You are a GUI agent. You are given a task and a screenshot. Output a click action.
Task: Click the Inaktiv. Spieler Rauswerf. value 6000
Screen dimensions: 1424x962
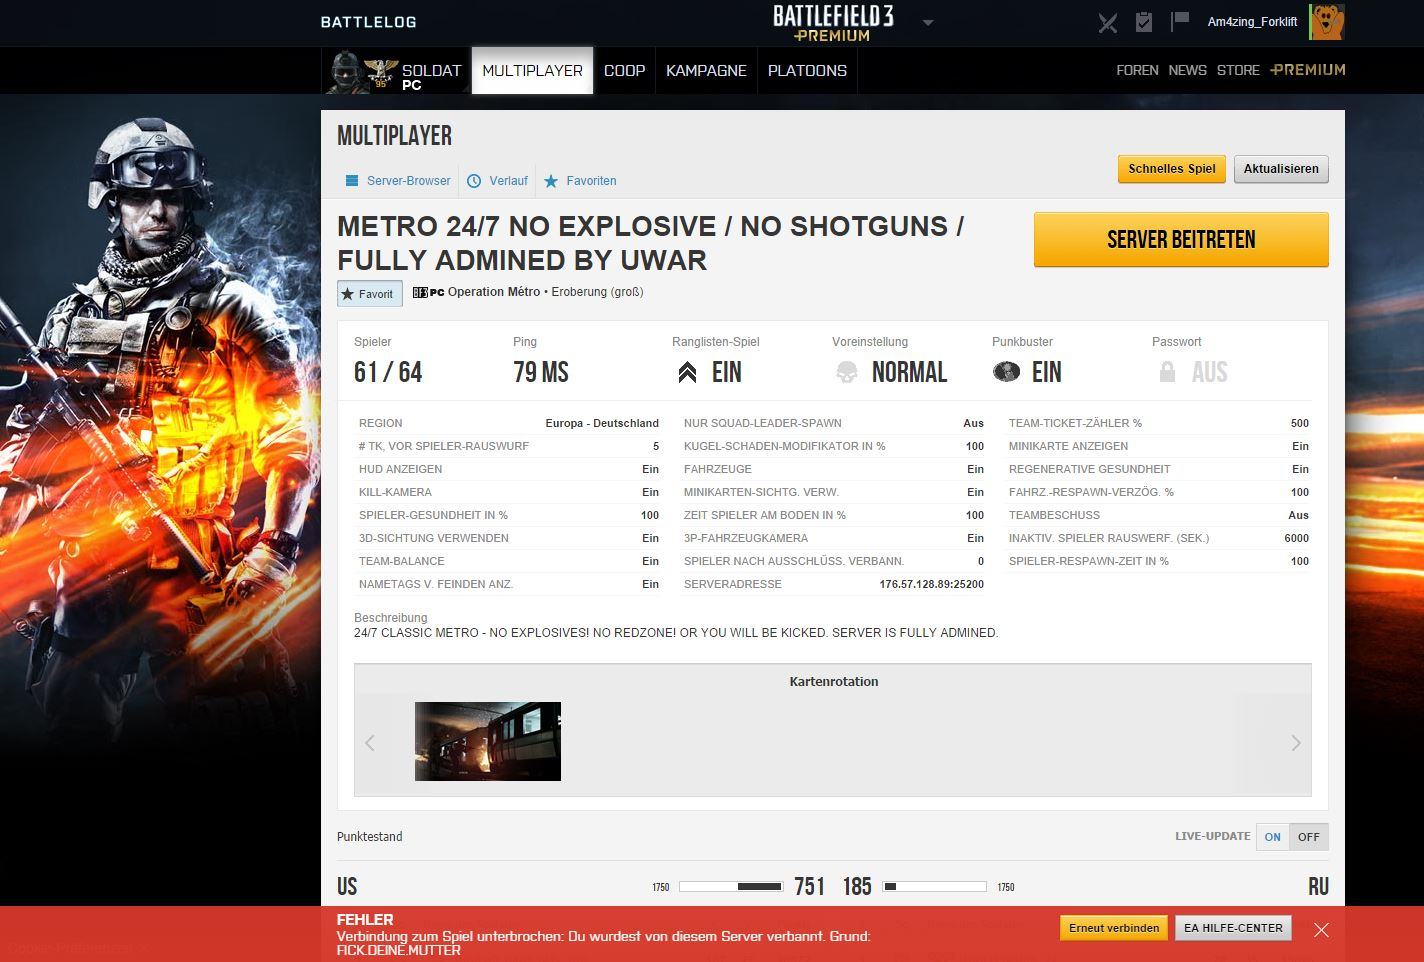pyautogui.click(x=1296, y=539)
